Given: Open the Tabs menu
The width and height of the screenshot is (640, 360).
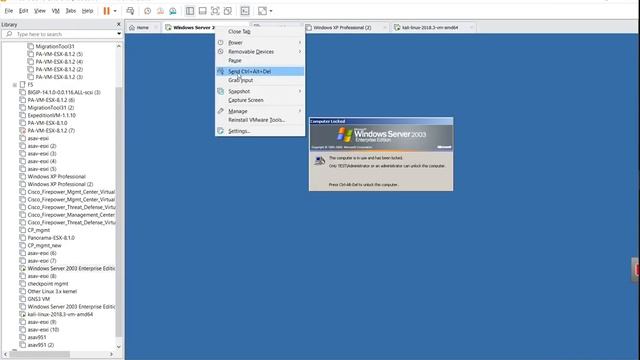Looking at the screenshot, I should click(x=71, y=11).
